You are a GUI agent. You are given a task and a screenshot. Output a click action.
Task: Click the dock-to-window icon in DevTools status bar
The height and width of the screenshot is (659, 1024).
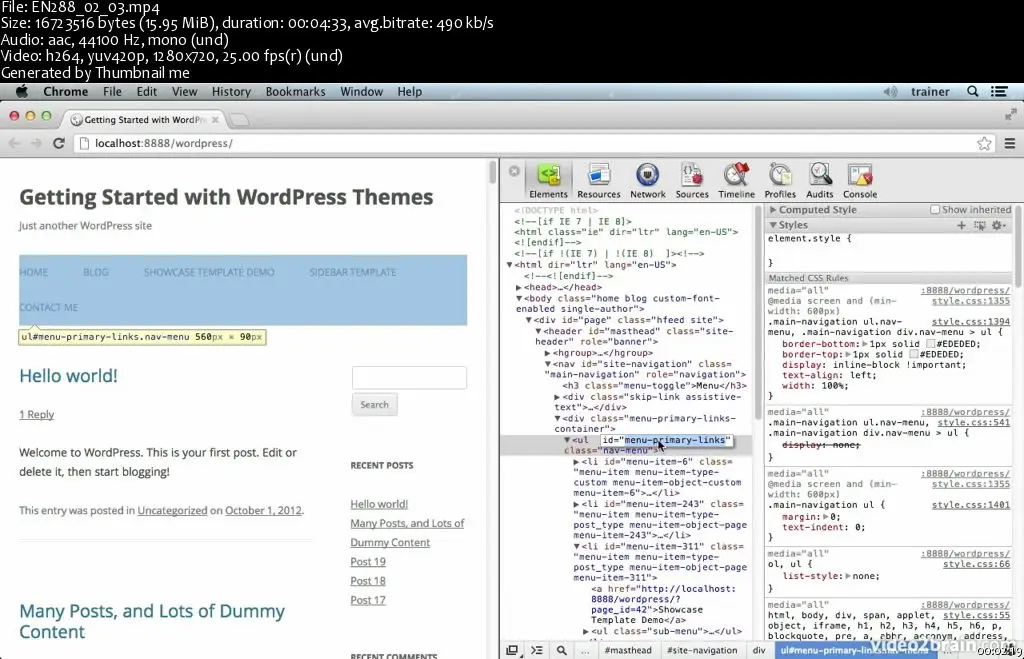(512, 651)
